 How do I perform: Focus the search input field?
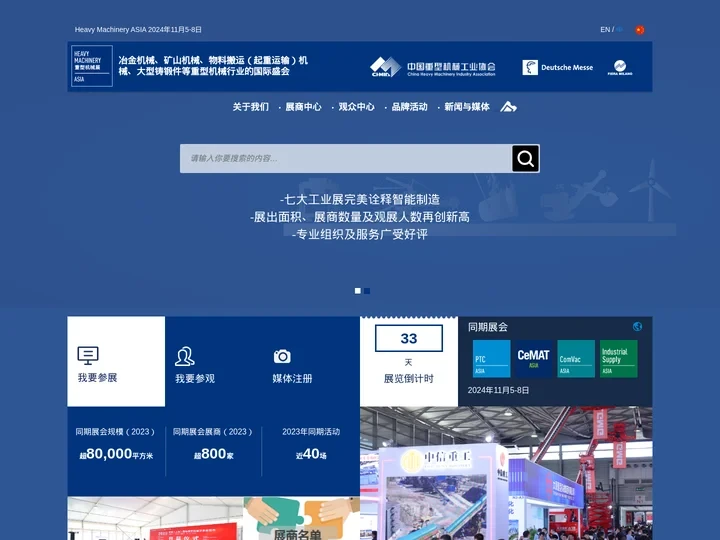[346, 158]
